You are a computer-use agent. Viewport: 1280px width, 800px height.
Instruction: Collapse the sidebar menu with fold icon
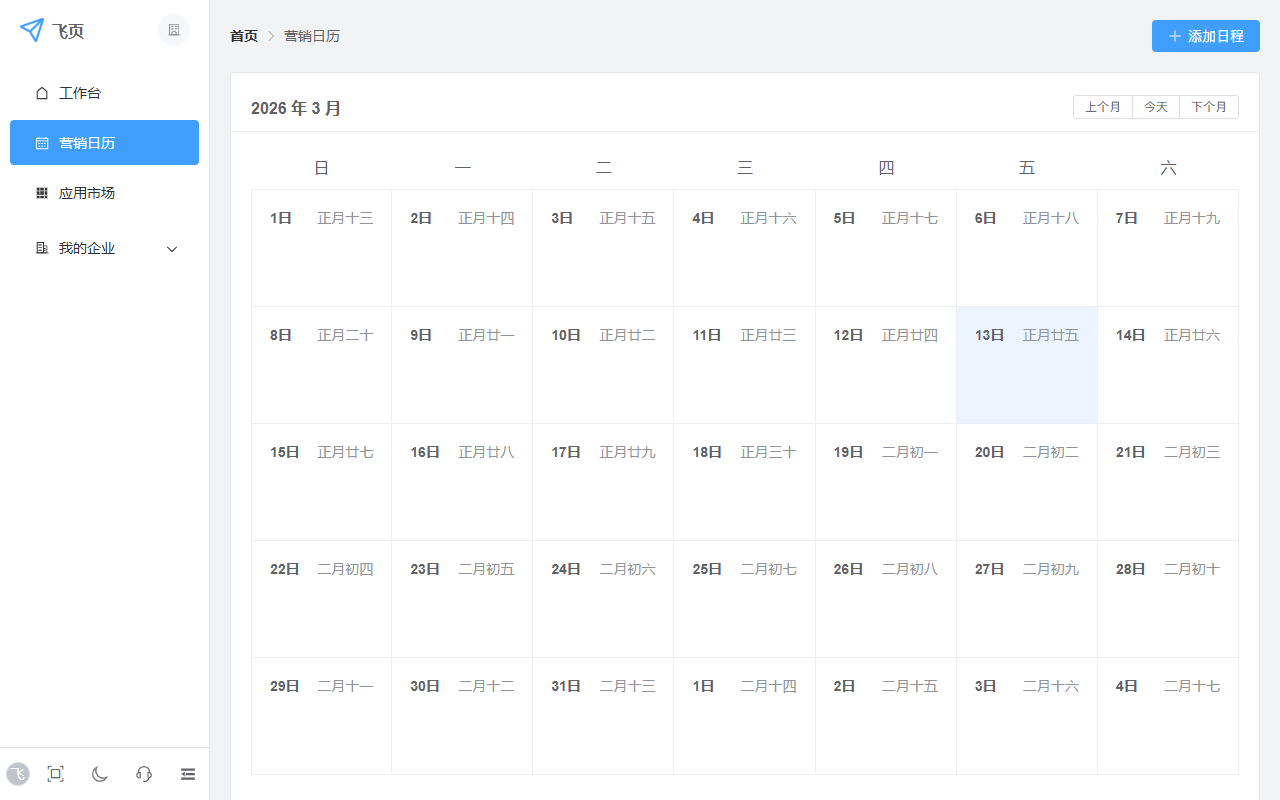[x=188, y=774]
